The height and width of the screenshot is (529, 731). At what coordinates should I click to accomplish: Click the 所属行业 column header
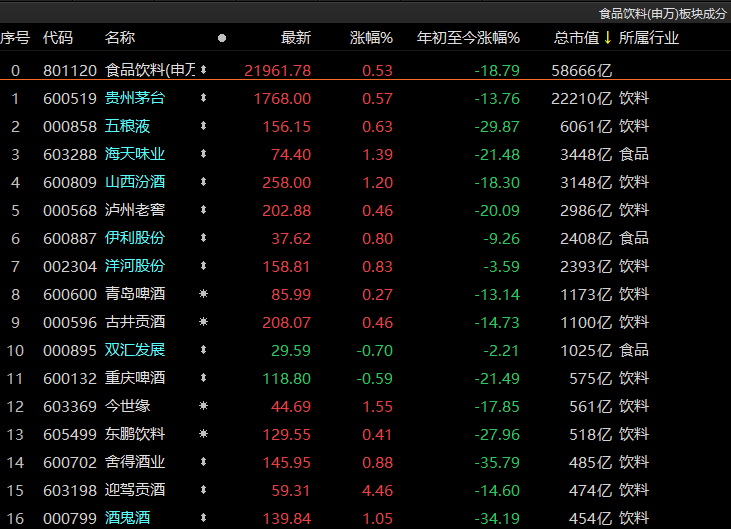[648, 37]
